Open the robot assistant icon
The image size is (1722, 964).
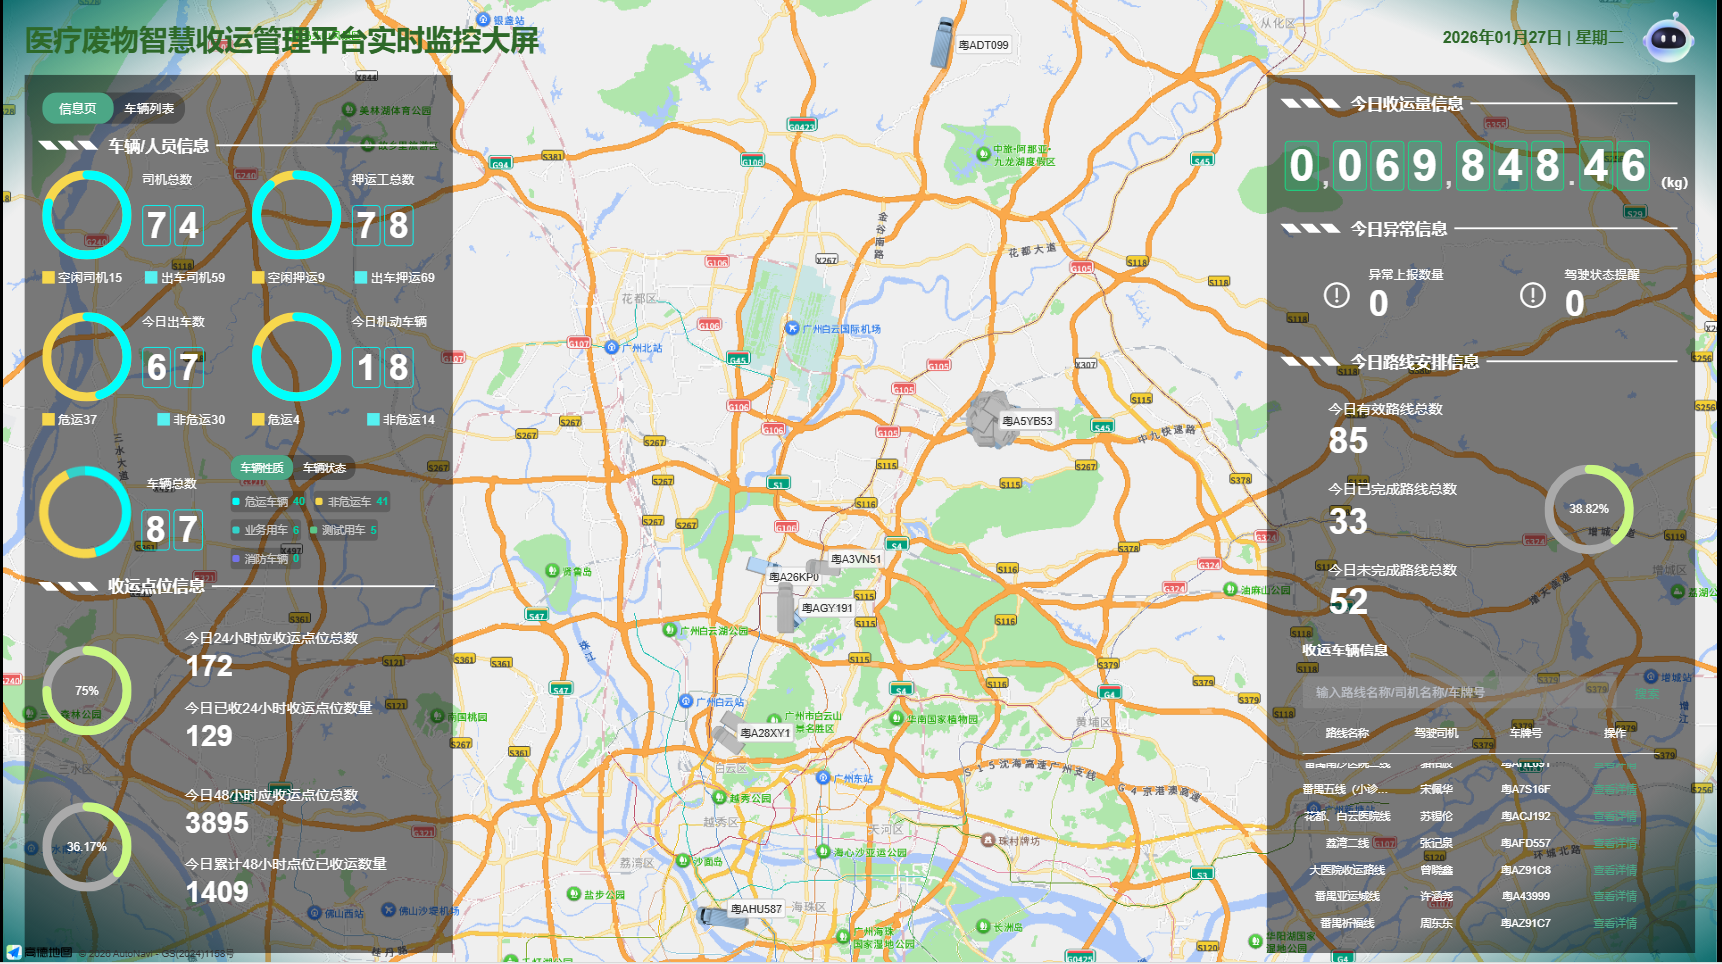coord(1668,39)
